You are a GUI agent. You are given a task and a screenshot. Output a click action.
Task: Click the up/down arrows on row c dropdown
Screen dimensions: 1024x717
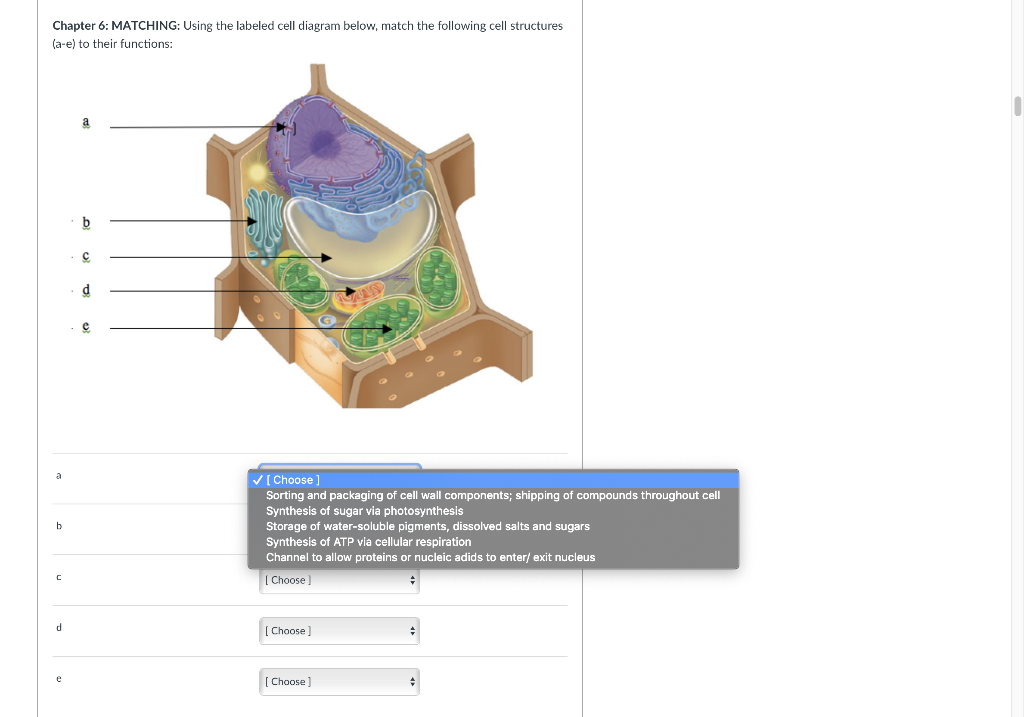410,580
